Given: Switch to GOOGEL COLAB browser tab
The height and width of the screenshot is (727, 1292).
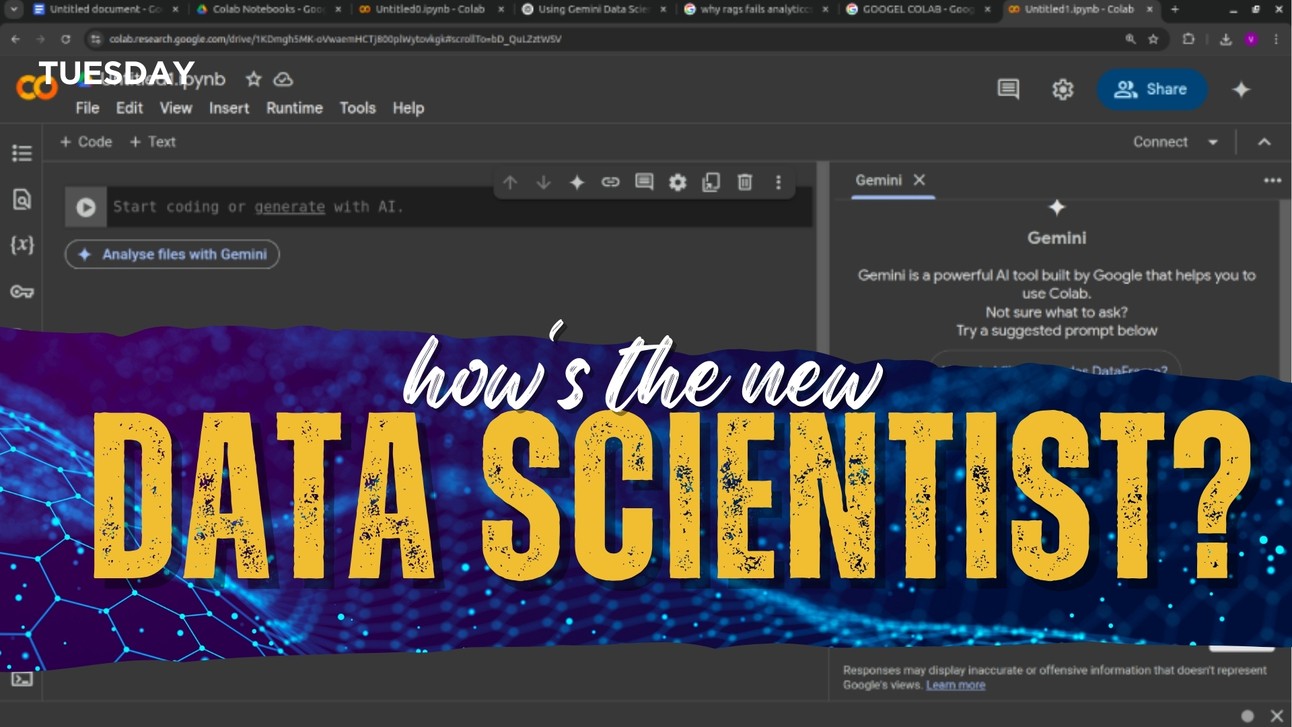Looking at the screenshot, I should coord(919,9).
